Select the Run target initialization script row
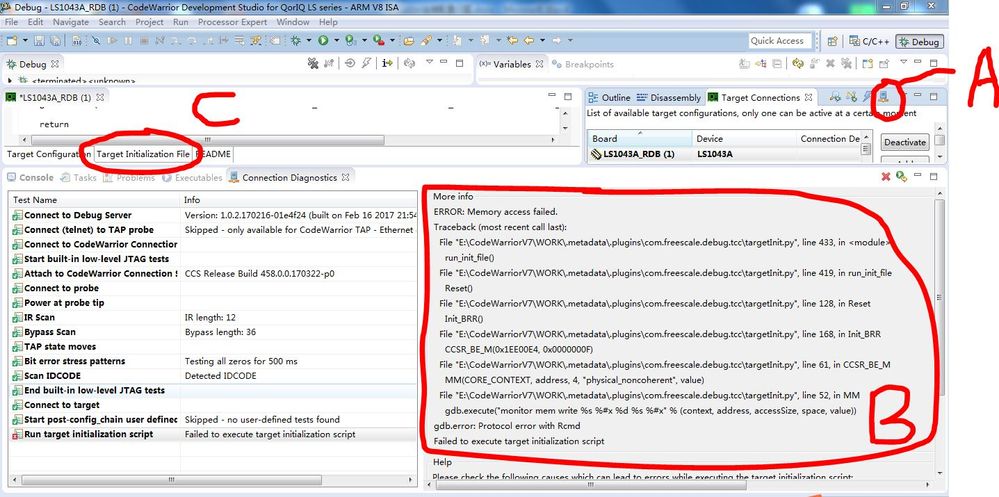This screenshot has height=497, width=999. [x=213, y=434]
